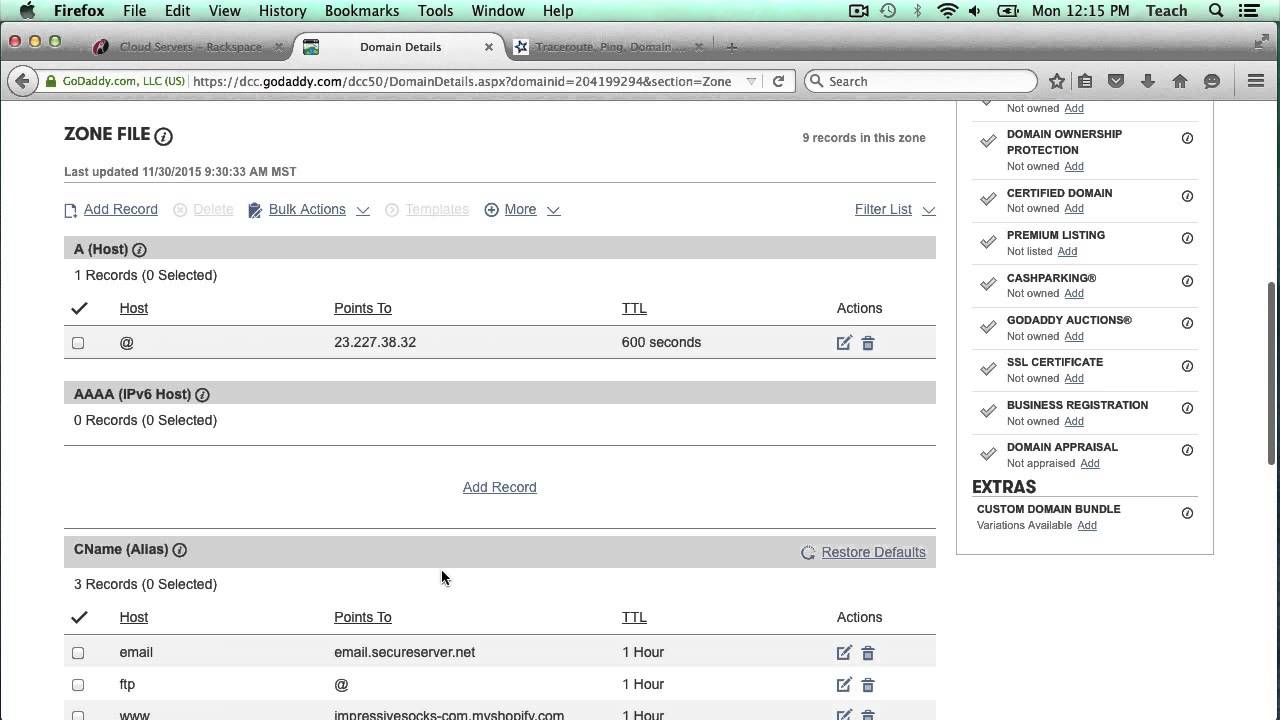Add Domain Appraisal link

(x=1090, y=464)
